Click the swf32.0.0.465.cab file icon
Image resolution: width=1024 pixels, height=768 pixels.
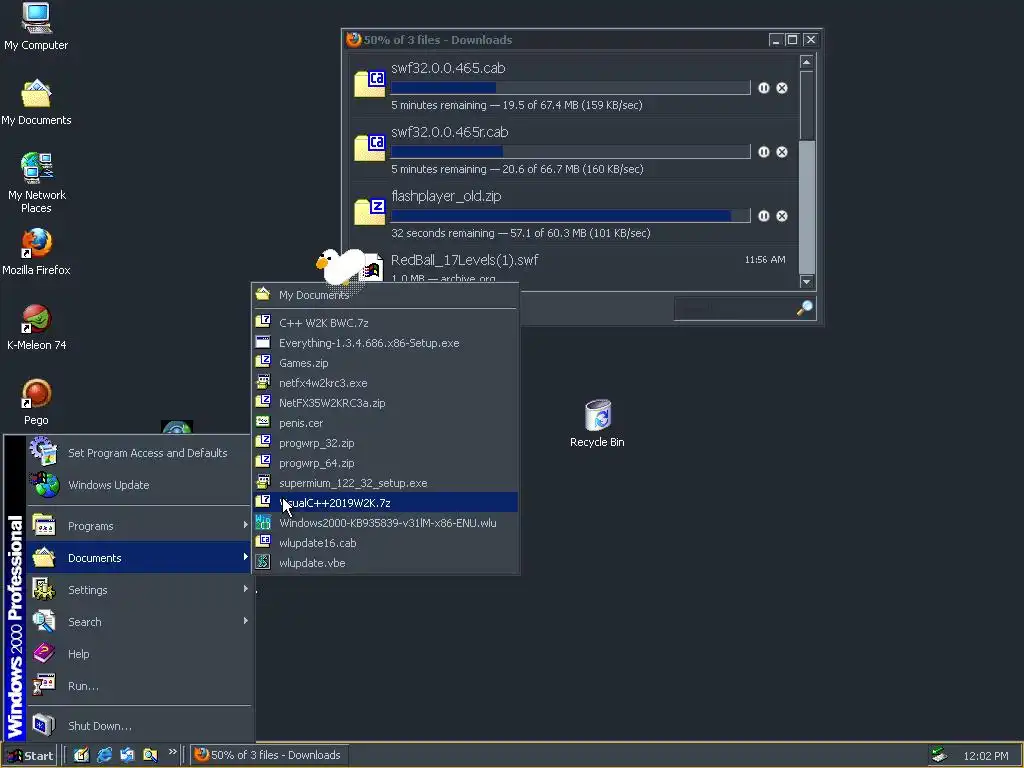coord(370,84)
